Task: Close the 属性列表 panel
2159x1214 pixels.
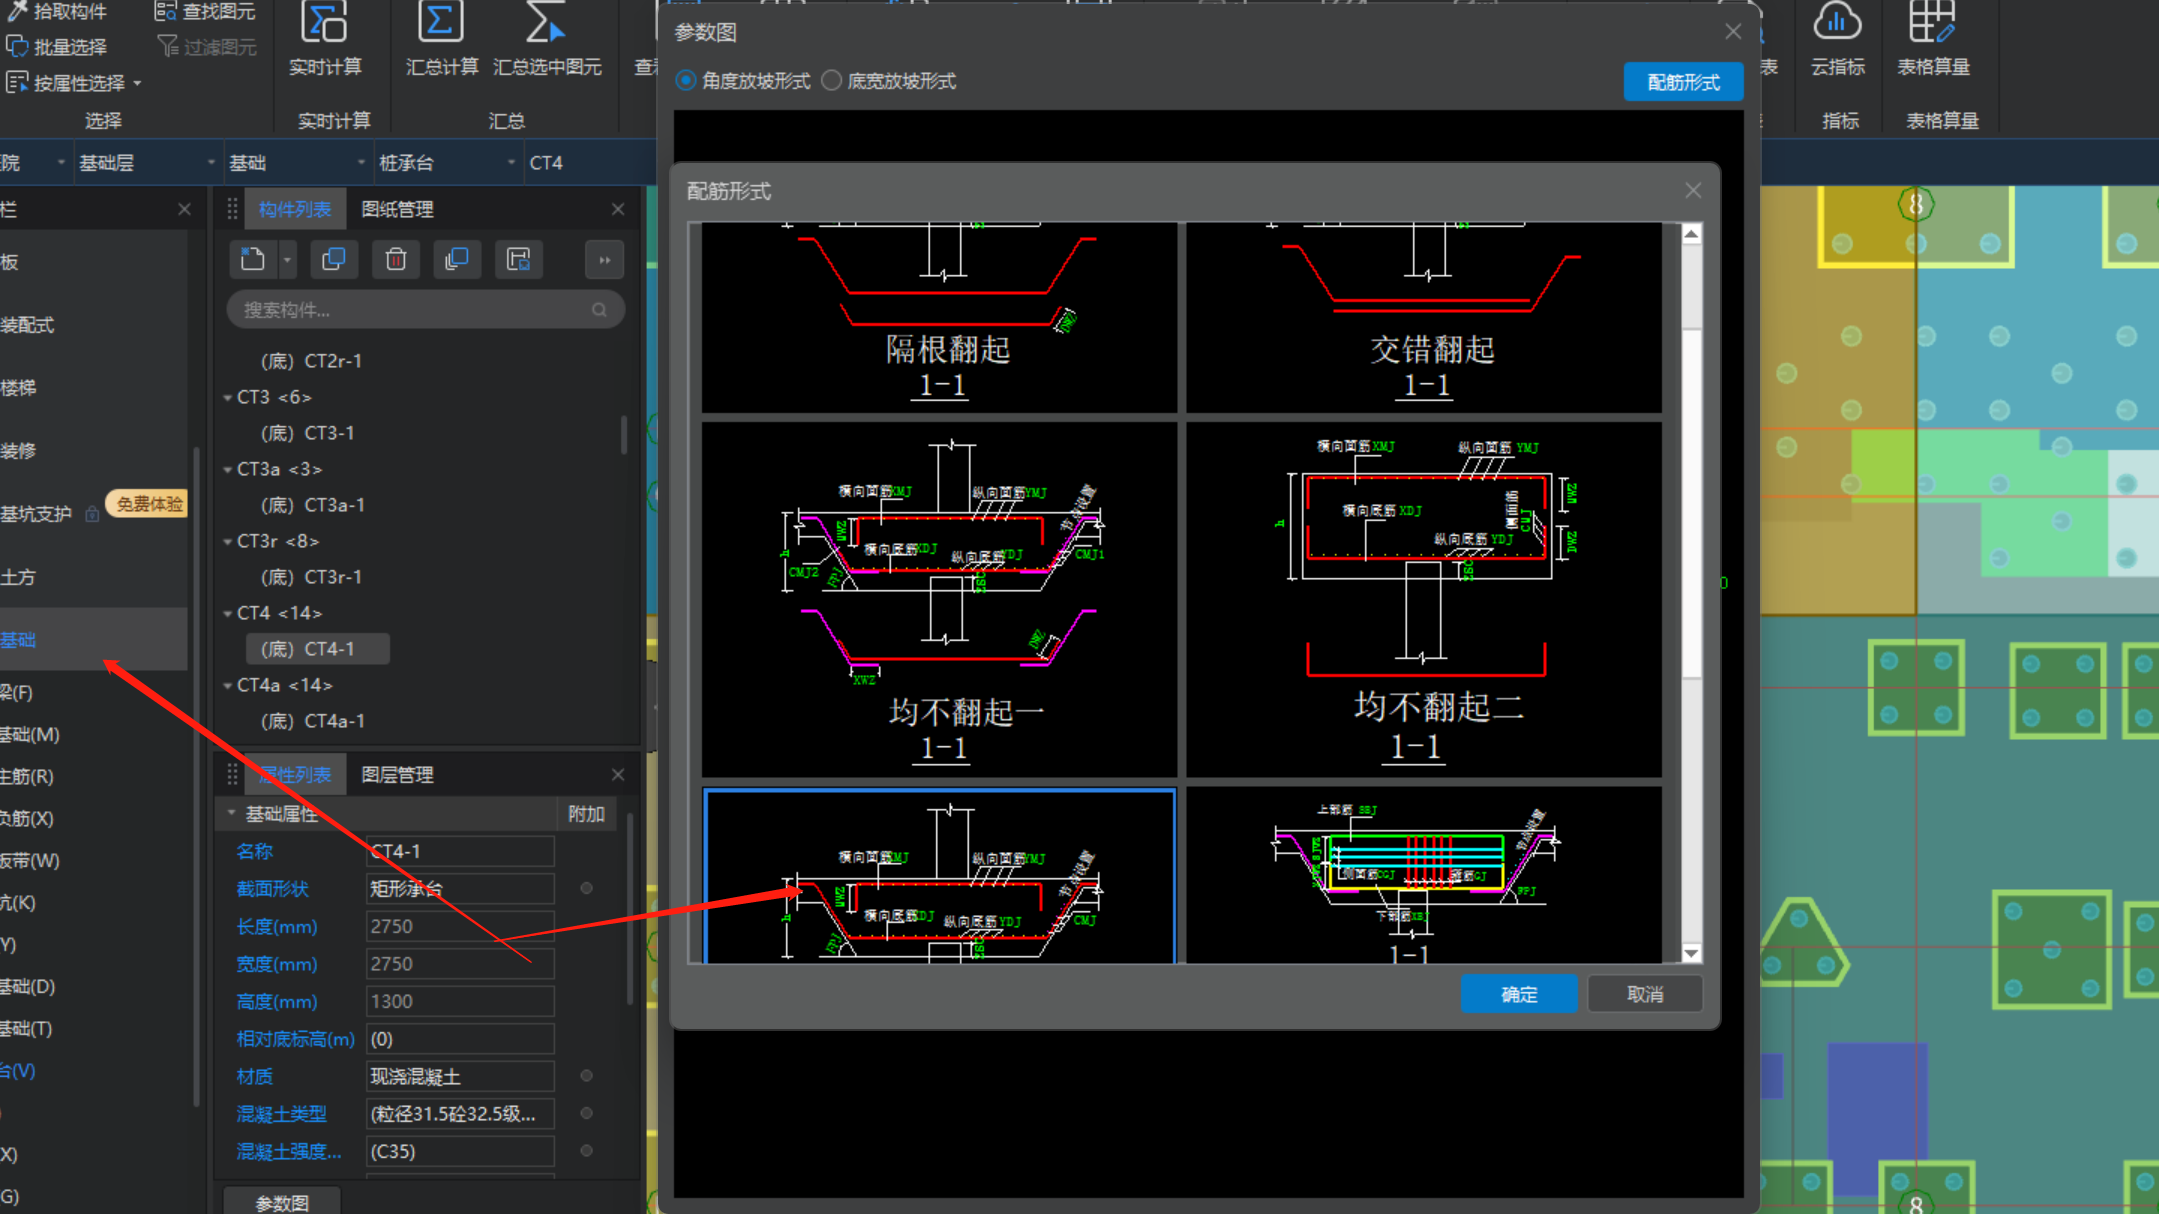Action: (x=618, y=775)
